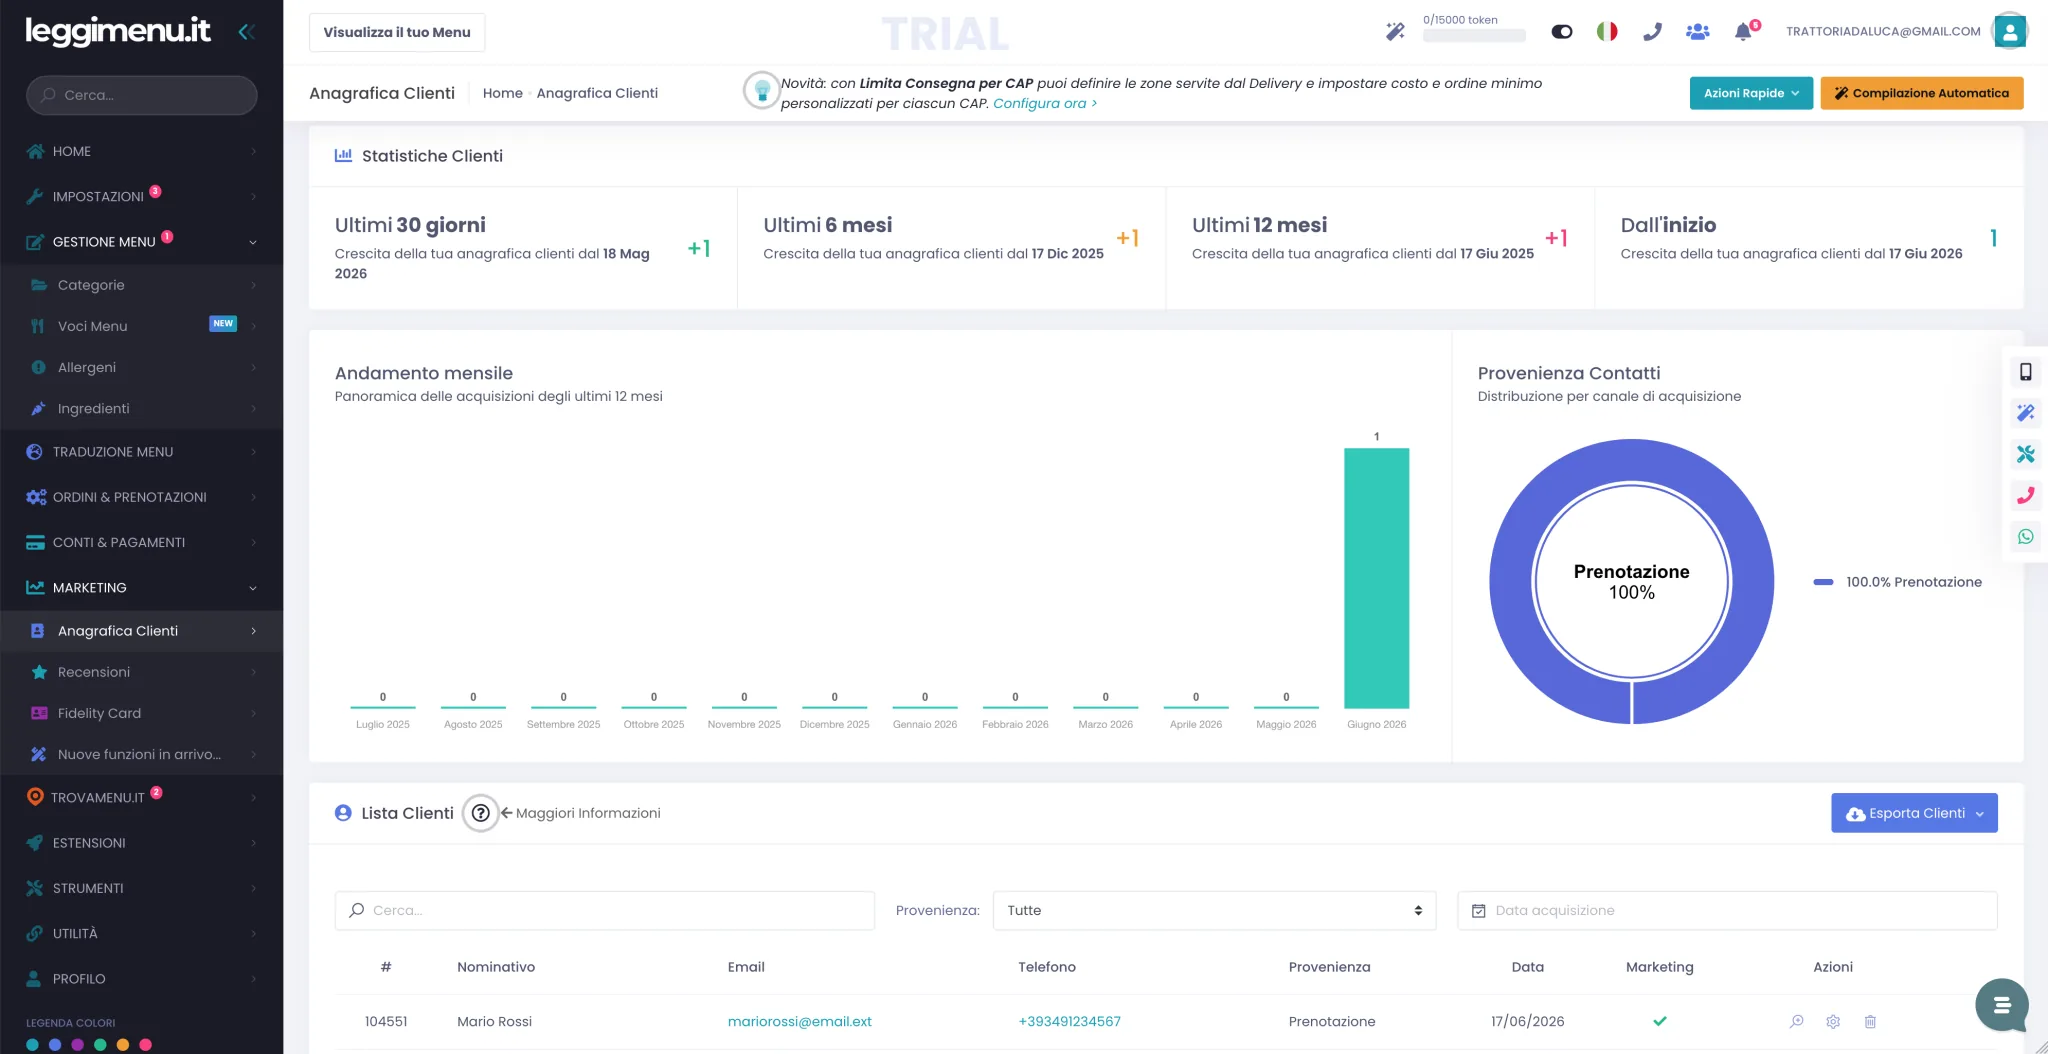Collapse the Marketing section
Image resolution: width=2048 pixels, height=1054 pixels.
click(x=141, y=587)
